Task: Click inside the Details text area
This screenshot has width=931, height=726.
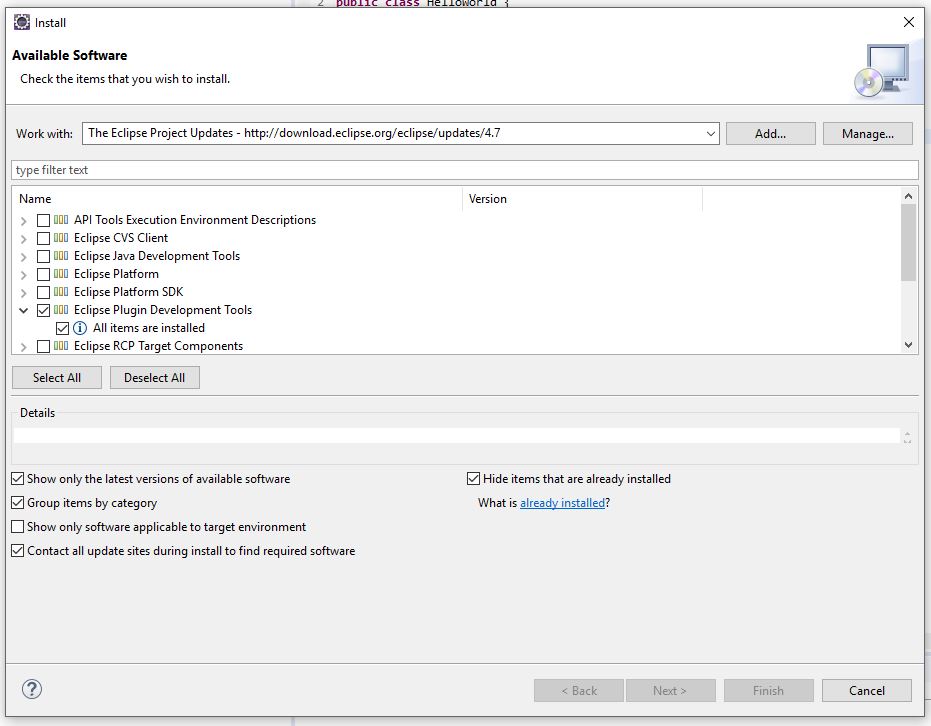Action: point(457,436)
